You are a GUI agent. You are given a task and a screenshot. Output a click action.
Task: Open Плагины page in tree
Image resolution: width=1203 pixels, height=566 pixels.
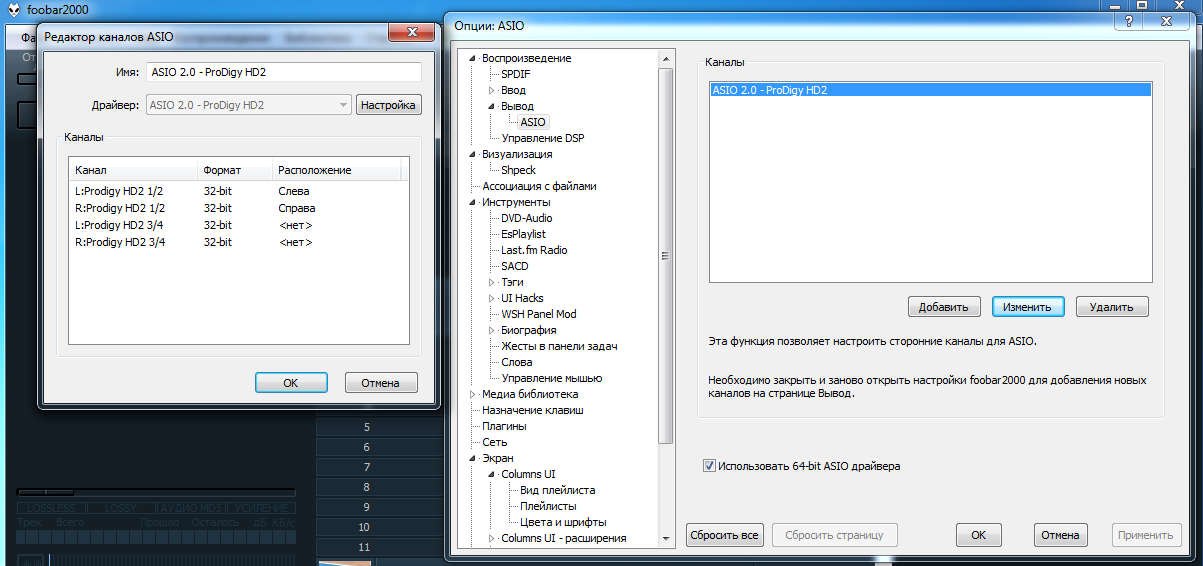[x=504, y=426]
